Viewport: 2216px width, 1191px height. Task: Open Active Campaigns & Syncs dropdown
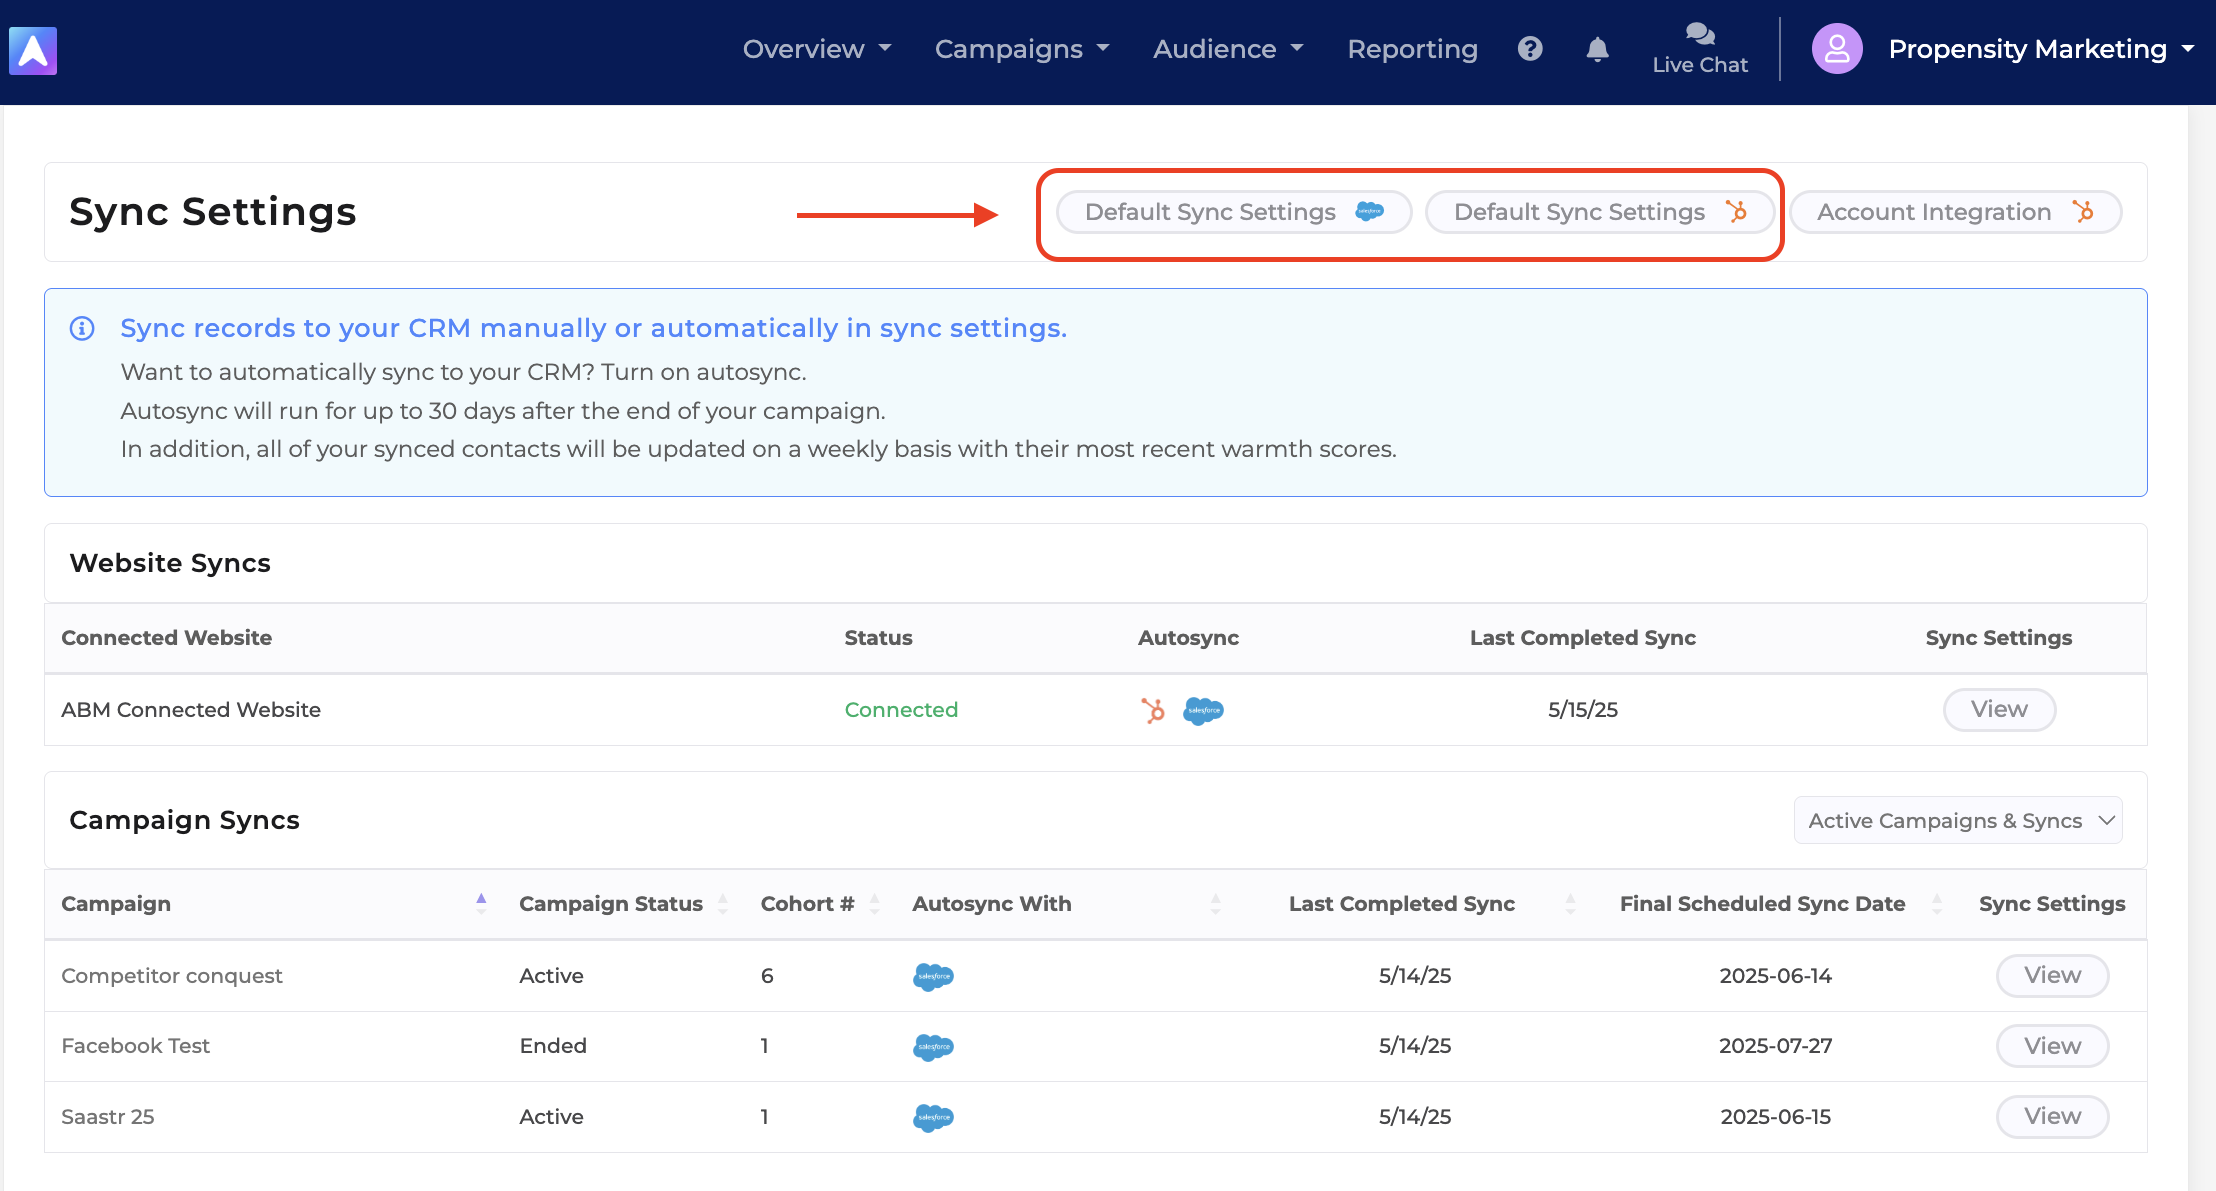[x=1958, y=820]
